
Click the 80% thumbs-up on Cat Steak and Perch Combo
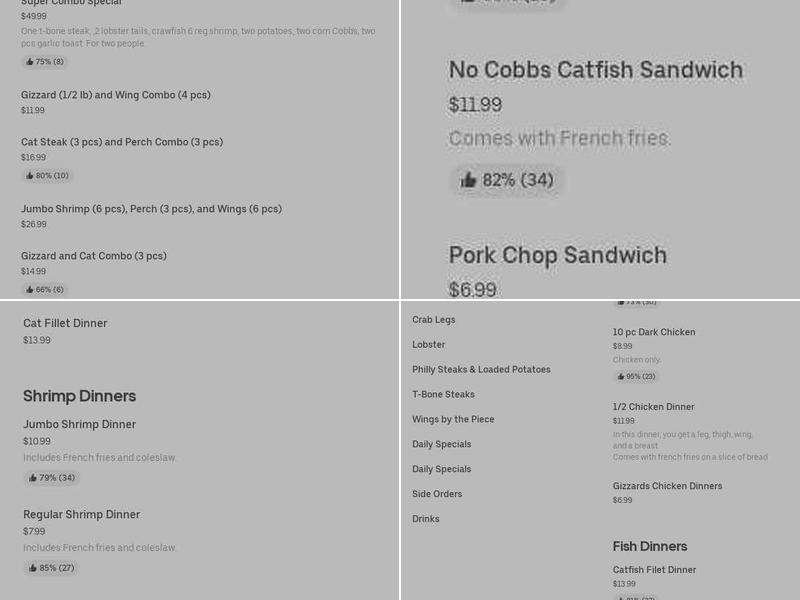(47, 175)
